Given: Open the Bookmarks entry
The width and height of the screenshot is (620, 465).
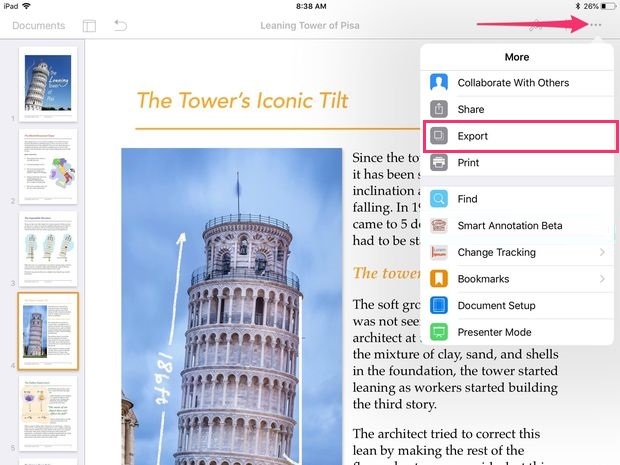Looking at the screenshot, I should [517, 279].
